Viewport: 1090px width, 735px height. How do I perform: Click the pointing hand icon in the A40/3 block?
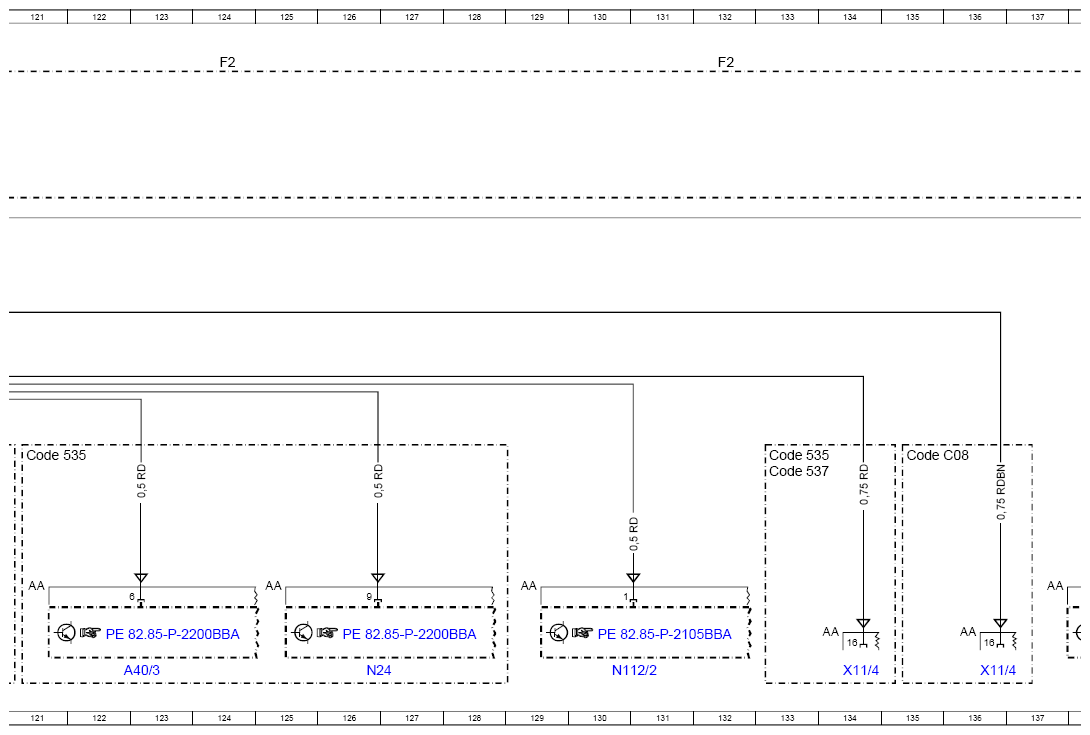[91, 633]
